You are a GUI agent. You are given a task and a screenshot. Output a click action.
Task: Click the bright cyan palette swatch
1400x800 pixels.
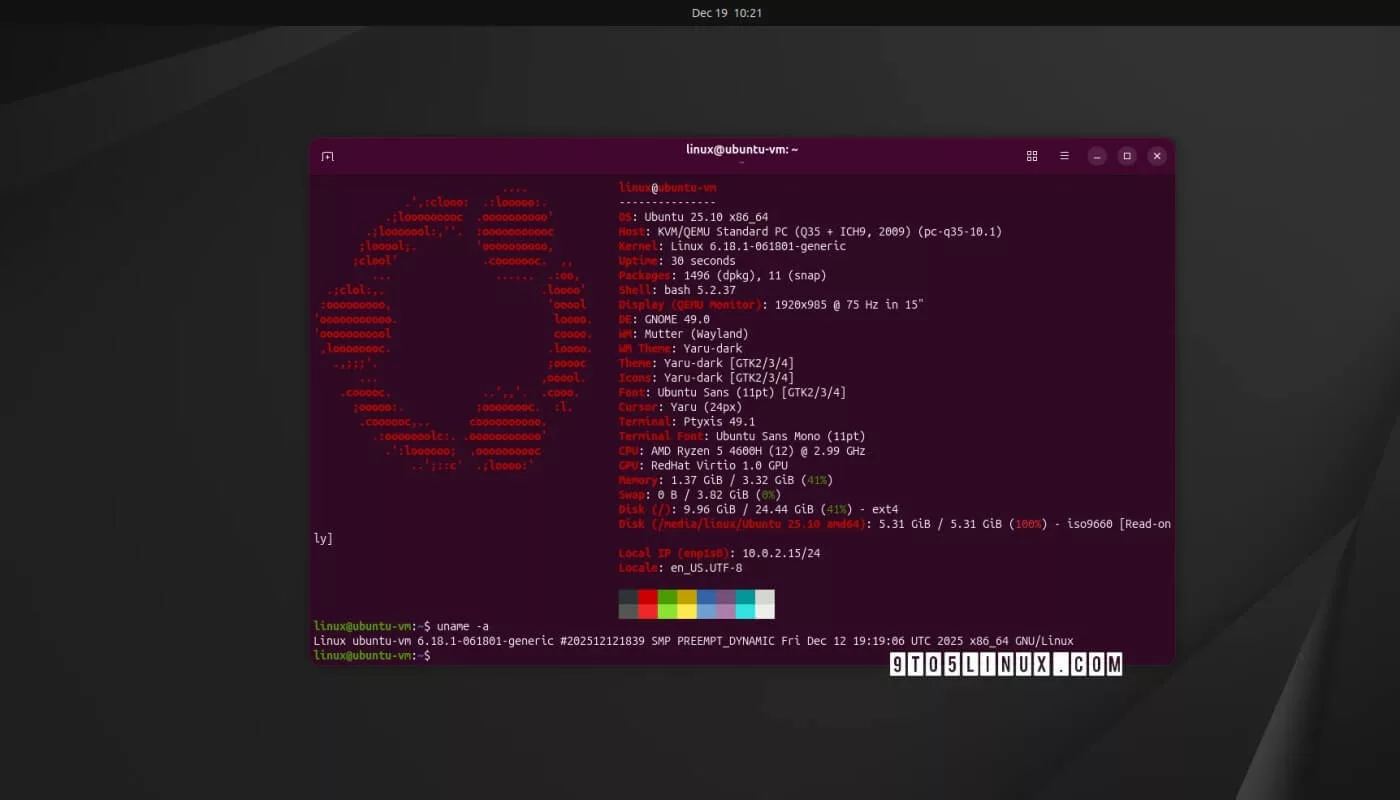[x=745, y=611]
